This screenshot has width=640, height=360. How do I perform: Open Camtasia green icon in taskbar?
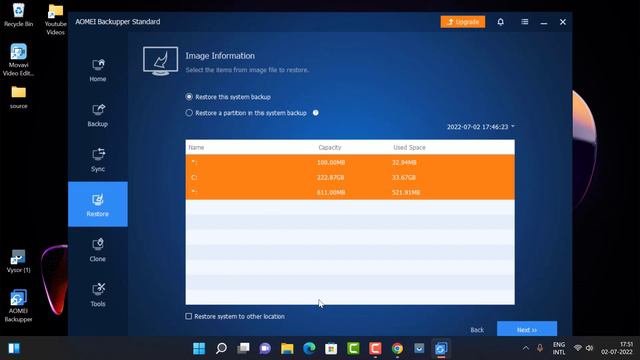[x=353, y=348]
